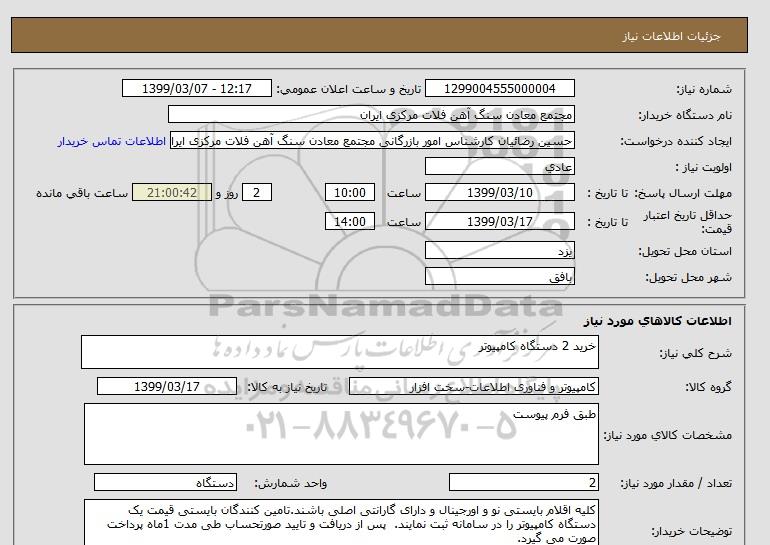The width and height of the screenshot is (770, 545).
Task: Select the delivery province field یزد
Action: 499,251
